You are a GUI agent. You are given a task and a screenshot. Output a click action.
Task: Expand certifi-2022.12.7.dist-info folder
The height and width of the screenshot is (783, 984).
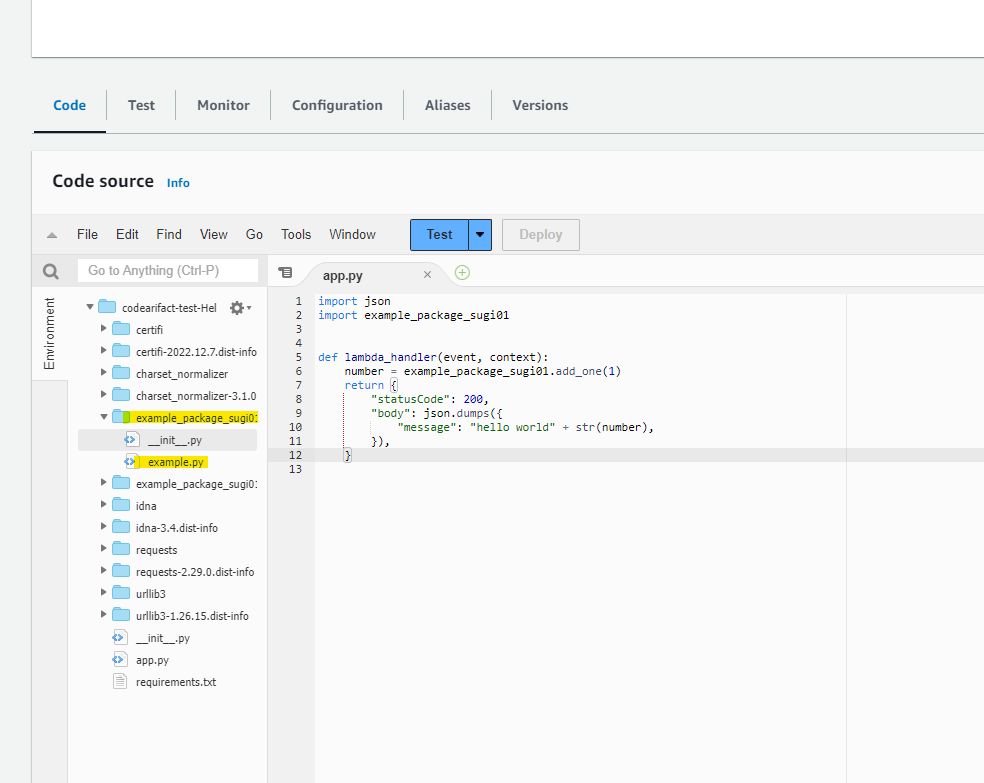coord(104,350)
